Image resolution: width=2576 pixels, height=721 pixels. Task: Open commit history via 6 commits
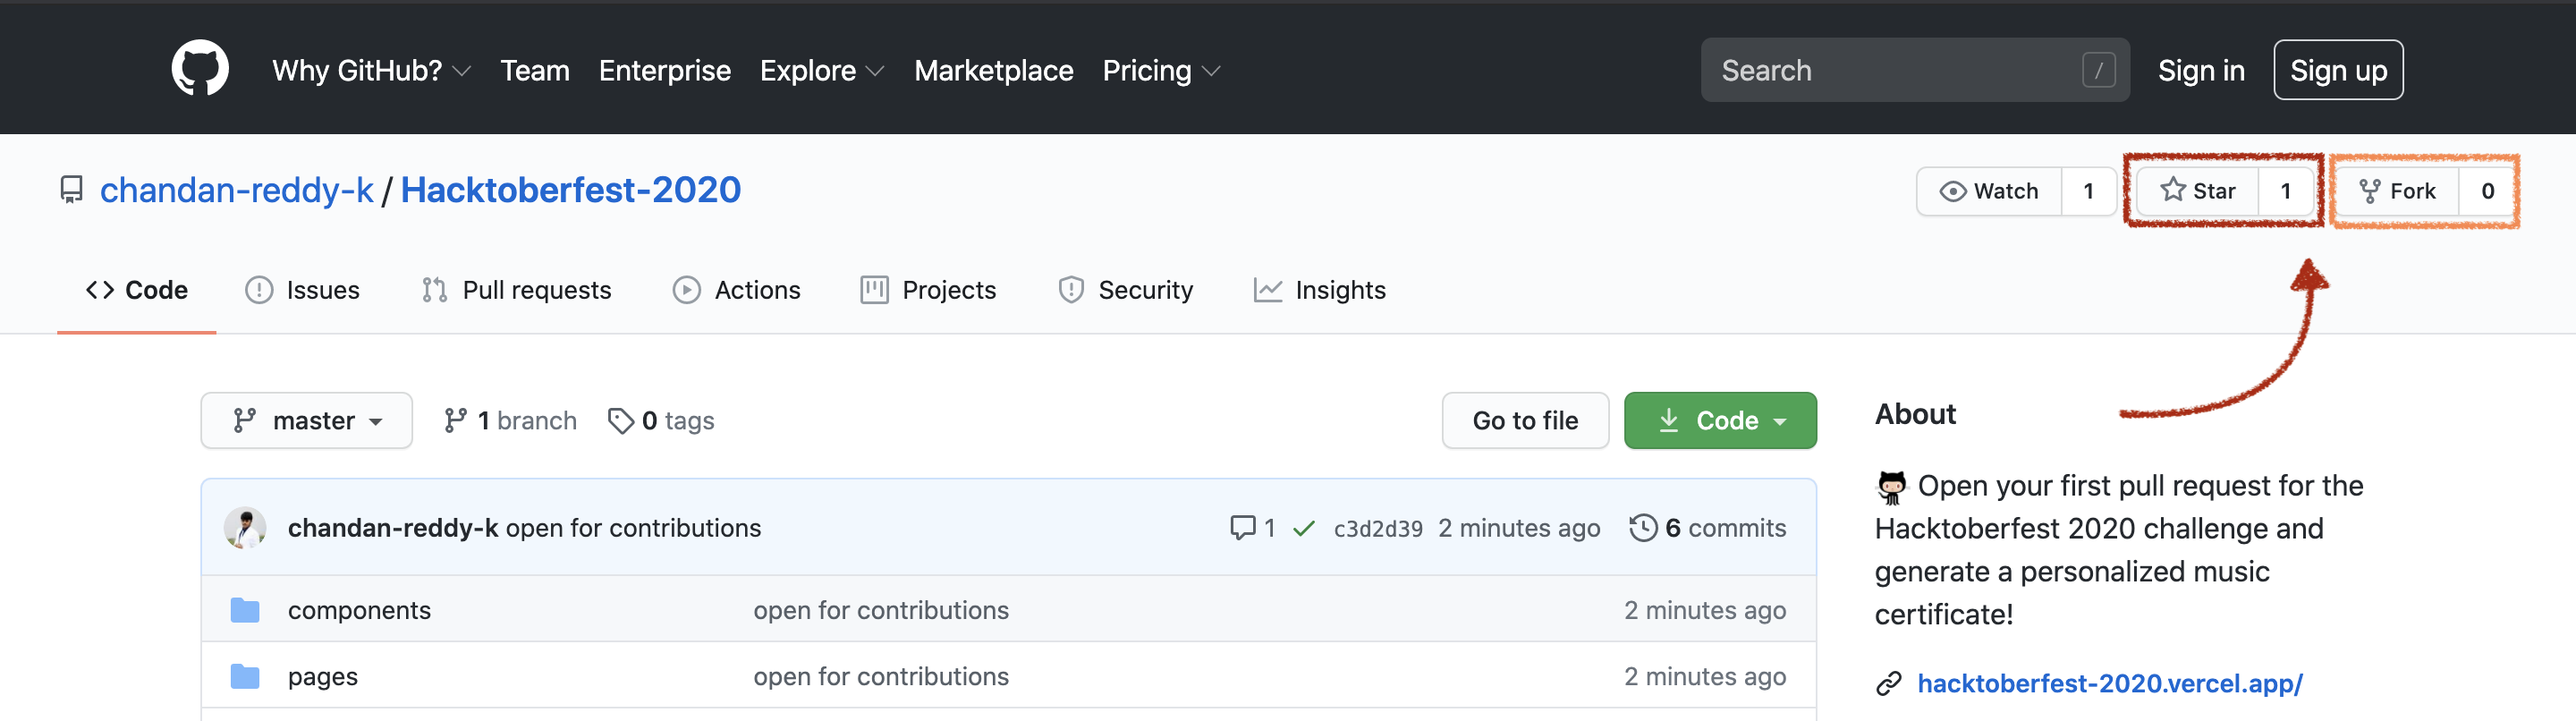(x=1708, y=528)
